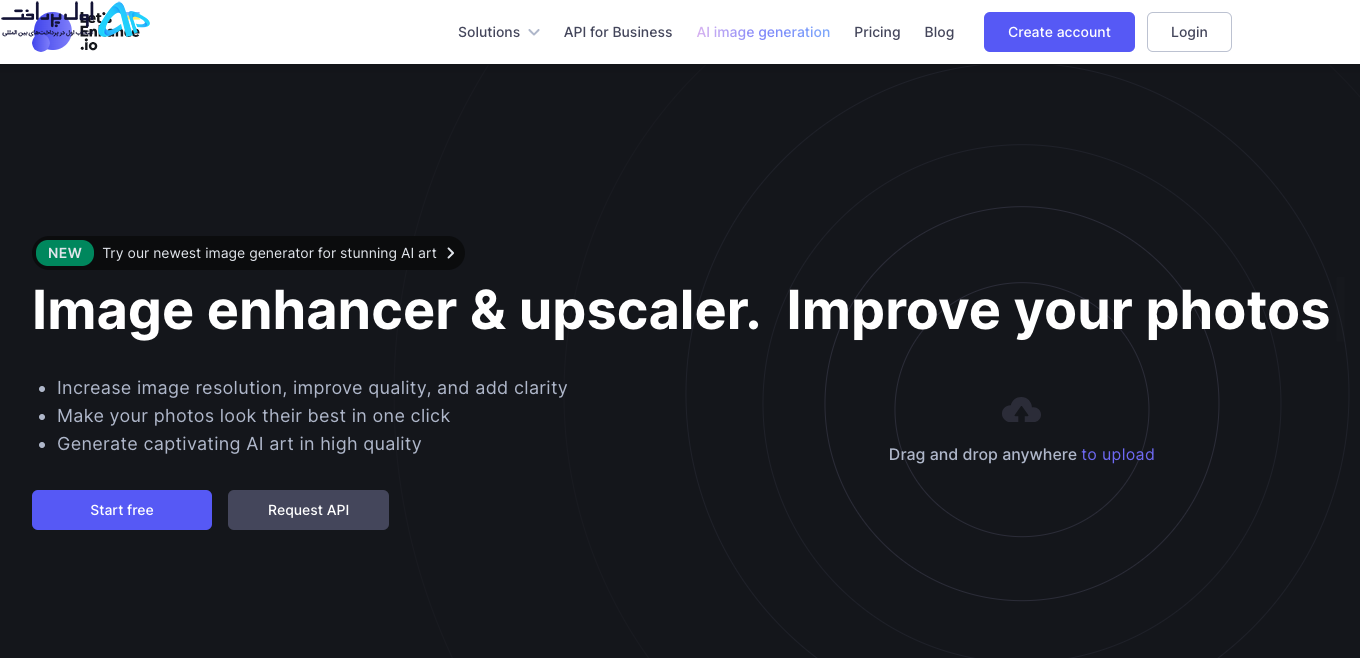Click the Login button
1360x658 pixels.
click(x=1189, y=32)
